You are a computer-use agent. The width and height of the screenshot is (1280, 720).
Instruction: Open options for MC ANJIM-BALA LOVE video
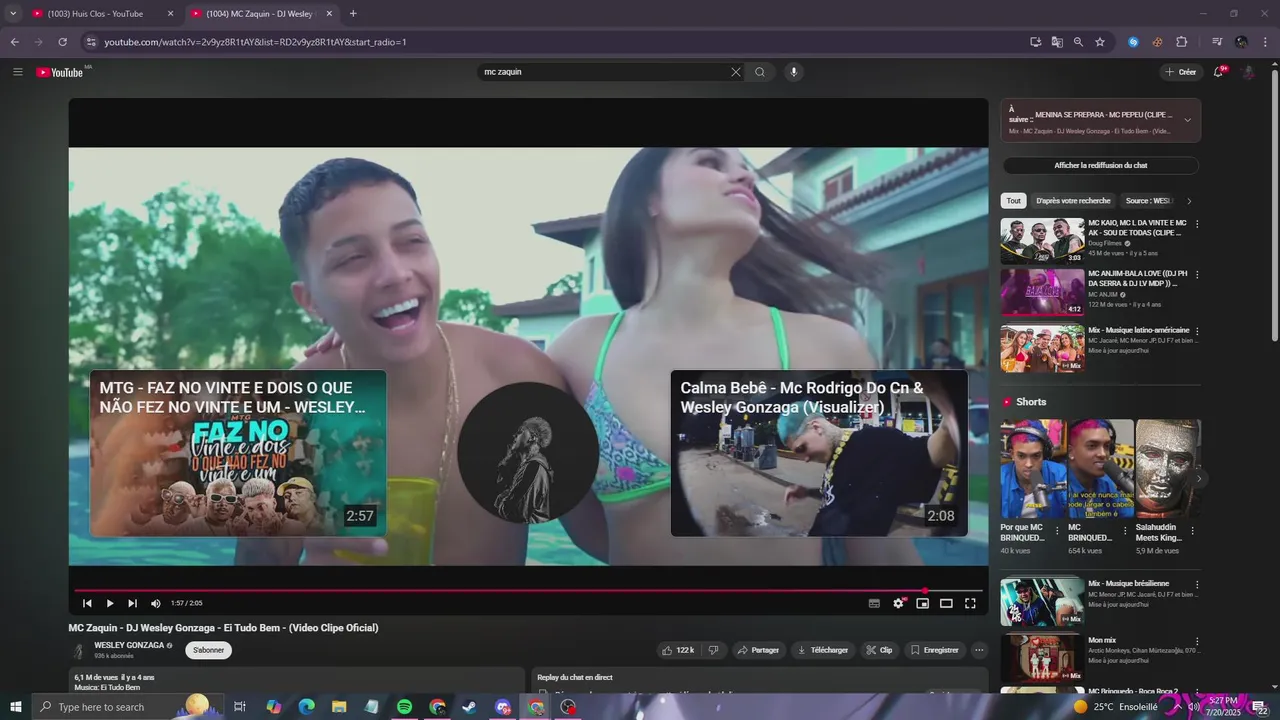point(1197,274)
